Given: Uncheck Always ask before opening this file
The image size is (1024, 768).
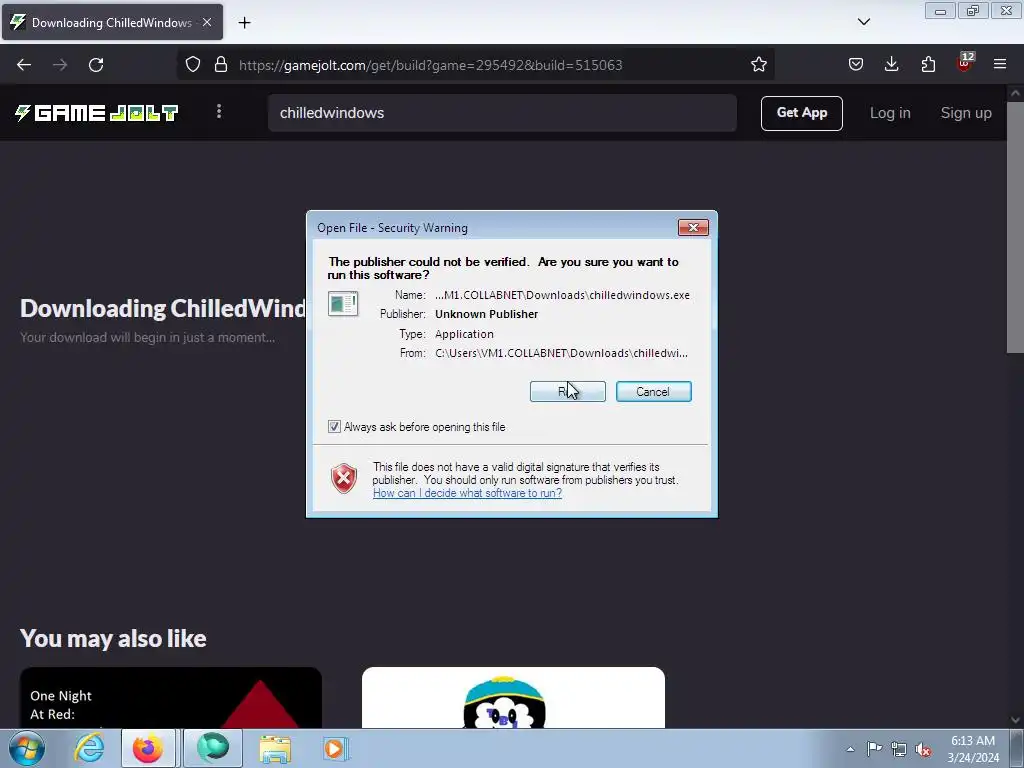Looking at the screenshot, I should click(334, 426).
